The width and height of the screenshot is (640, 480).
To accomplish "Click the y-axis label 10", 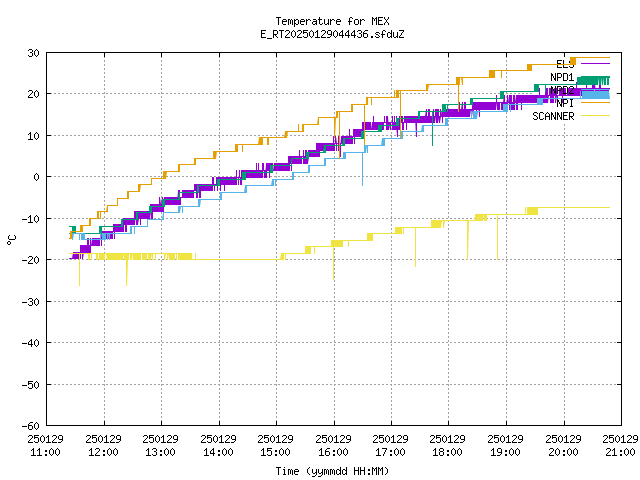I will click(33, 136).
